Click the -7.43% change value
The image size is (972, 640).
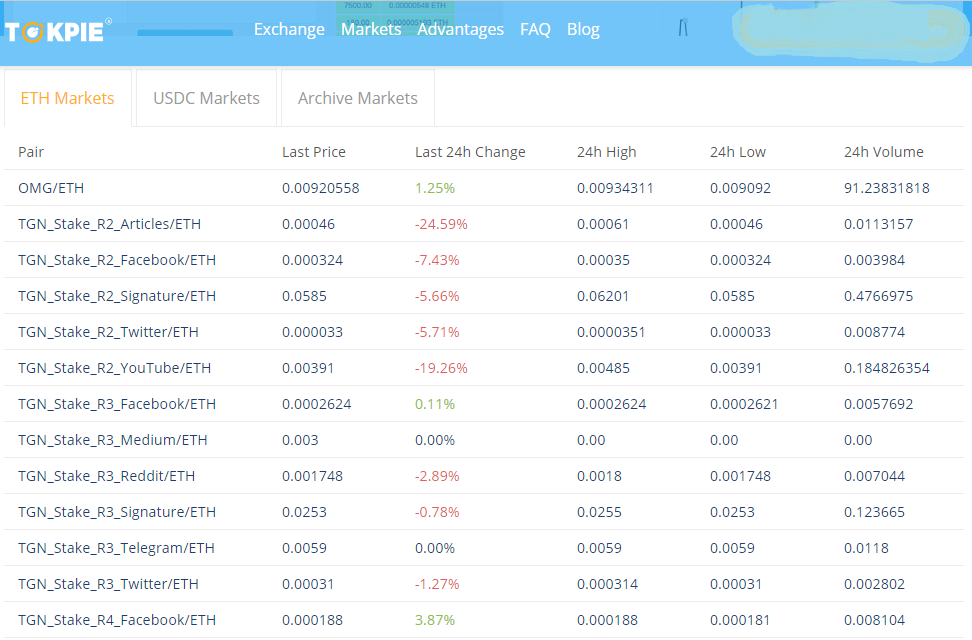(437, 260)
